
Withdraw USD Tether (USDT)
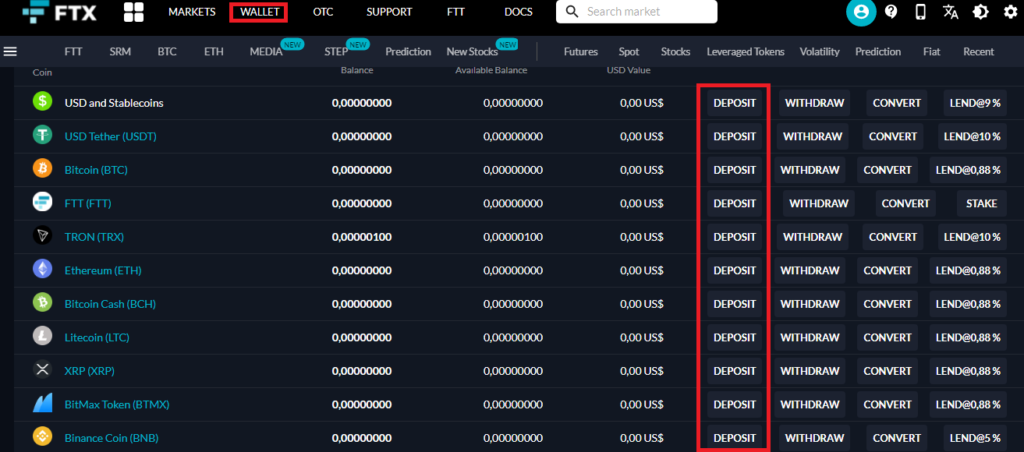(x=812, y=137)
